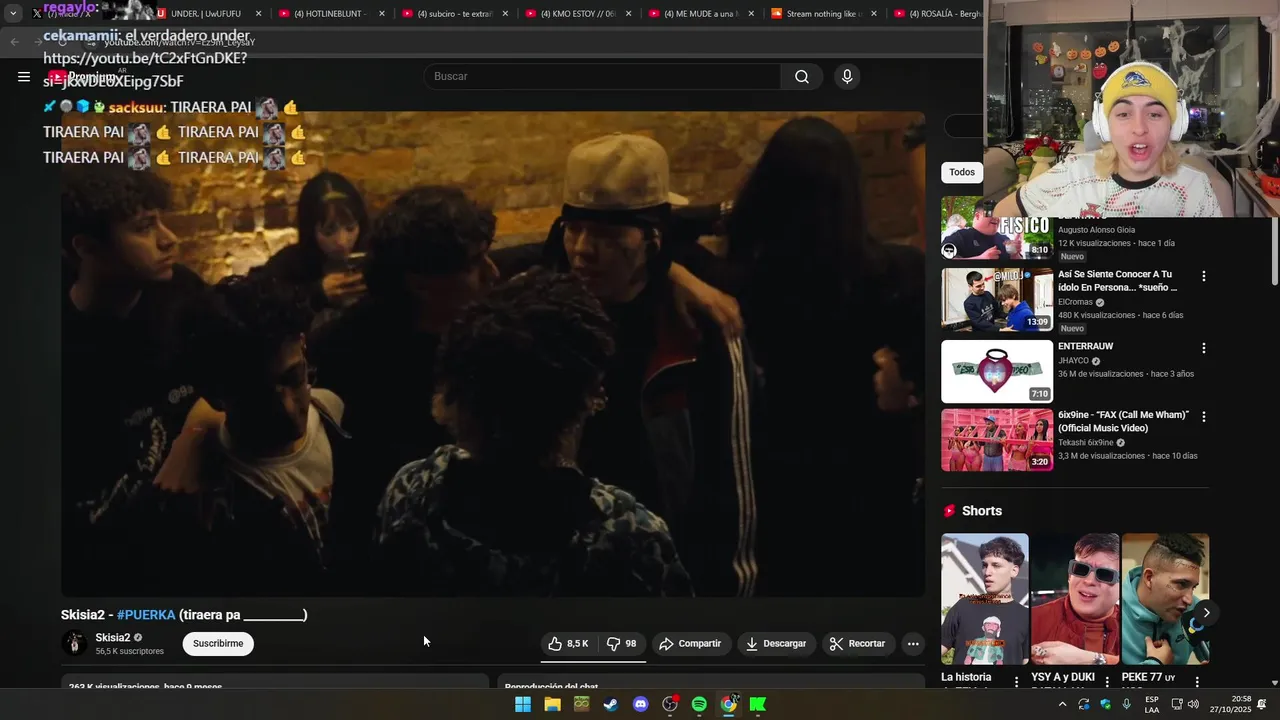Open the Augusto Alonso Gioia video thumbnail
This screenshot has height=720, width=1280.
997,228
